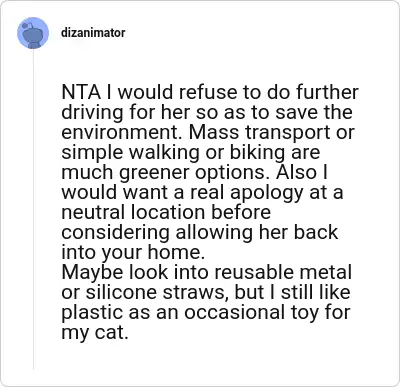Click the final words "my cat."

pyautogui.click(x=95, y=333)
